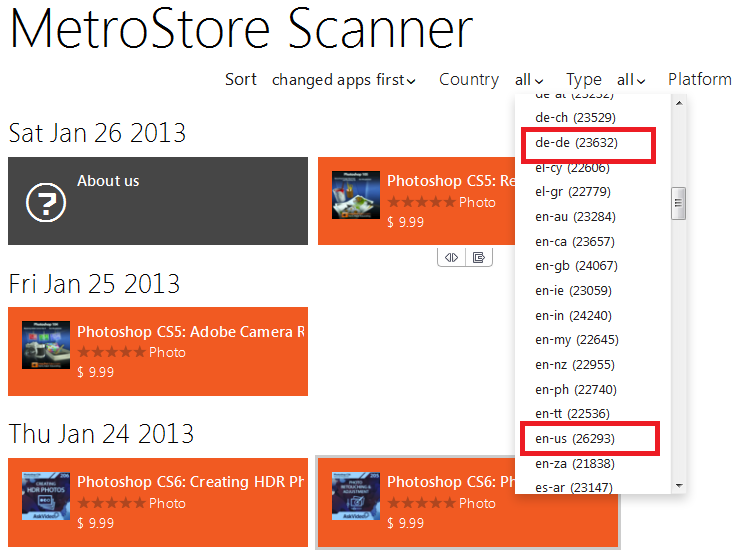Image resolution: width=743 pixels, height=560 pixels.
Task: Select el-gr (22779) in country list
Action: click(x=573, y=192)
